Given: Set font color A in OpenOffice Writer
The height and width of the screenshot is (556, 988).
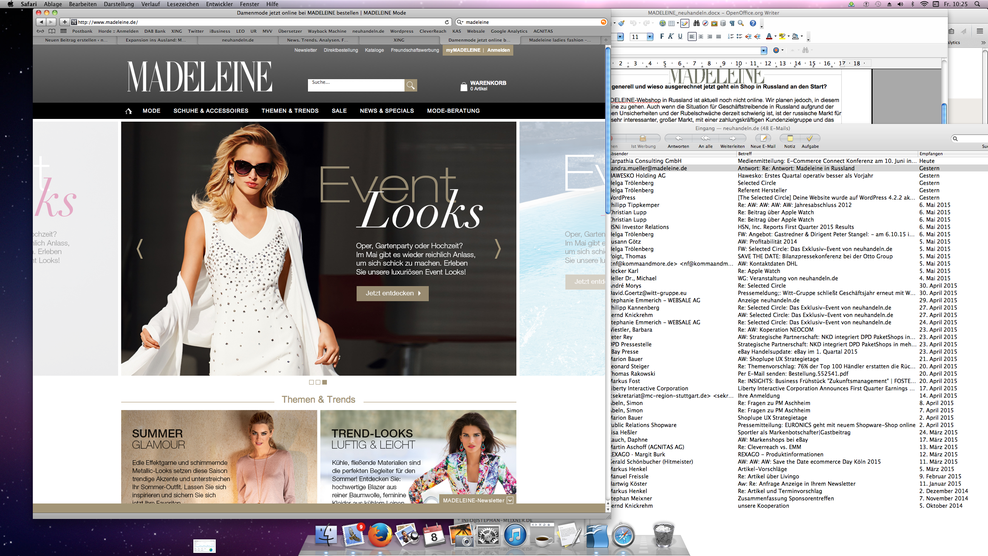Looking at the screenshot, I should click(769, 37).
